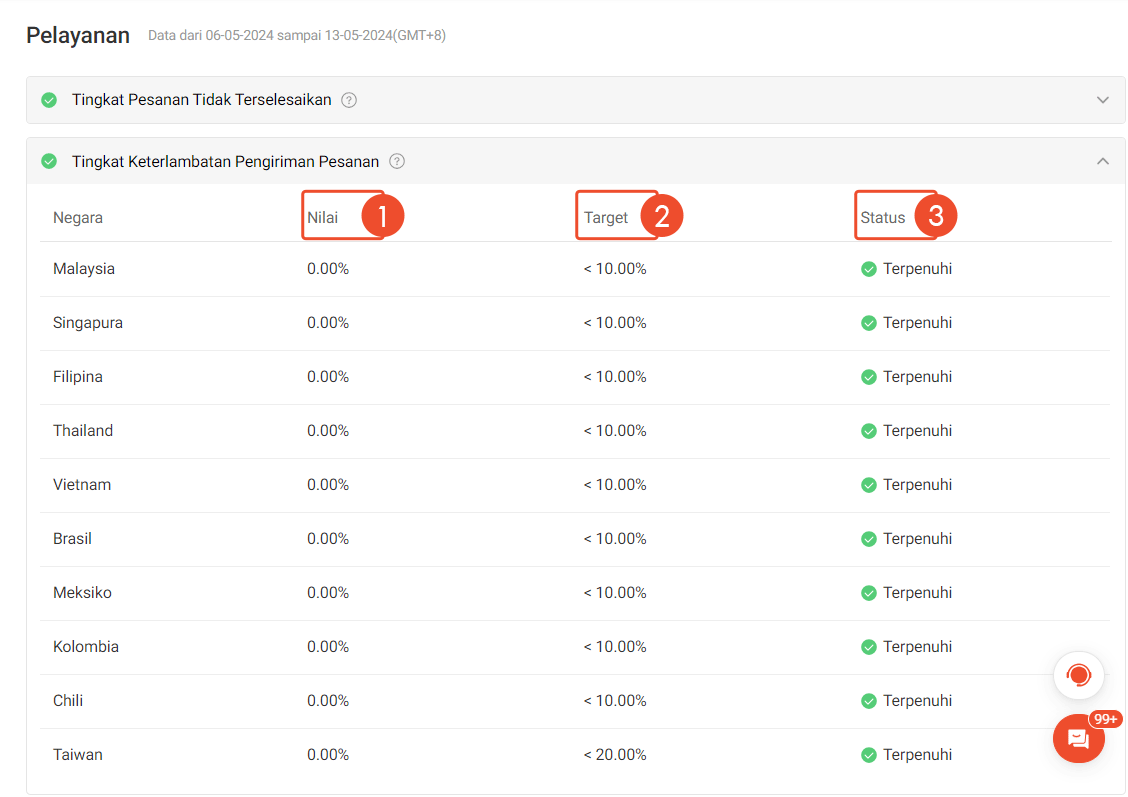
Task: Click green check icon for Tingkat Keterlambatan Pengiriman
Action: tap(49, 161)
